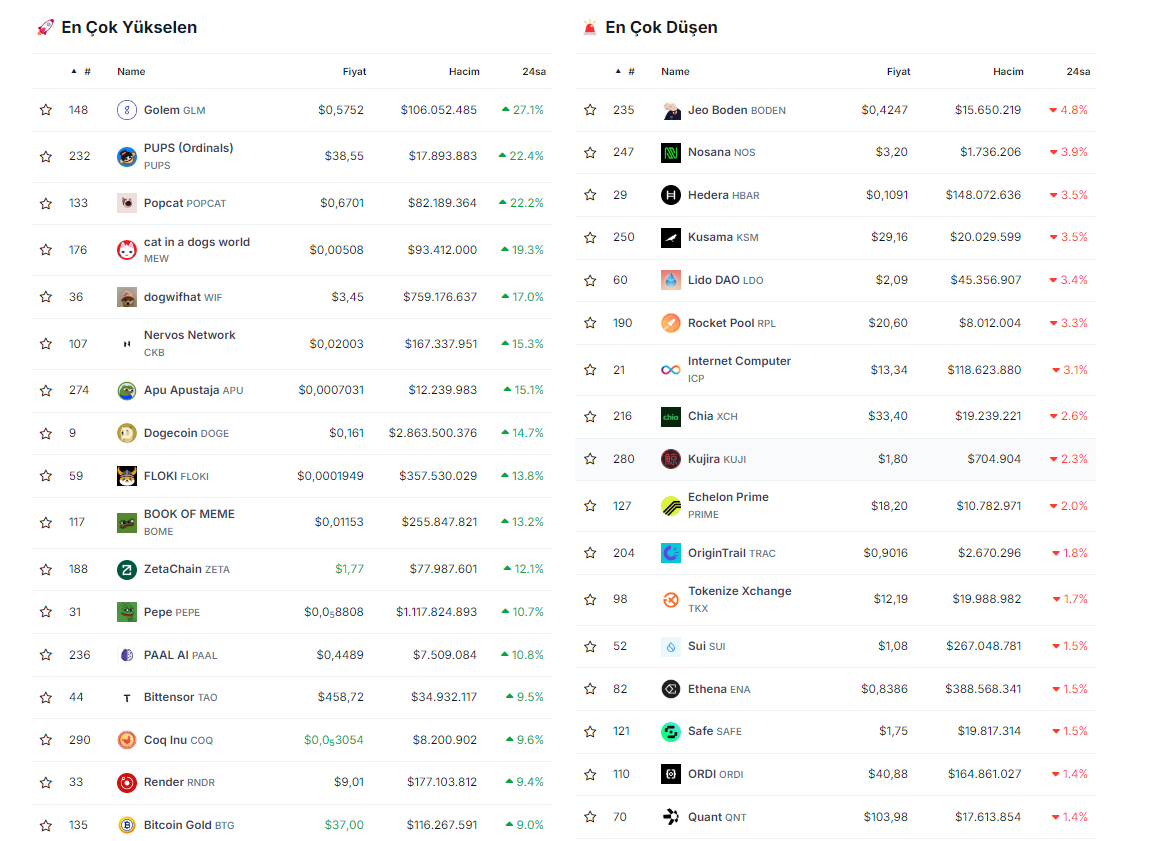This screenshot has height=841, width=1153.
Task: Click the Pepe frog coin icon
Action: click(127, 612)
